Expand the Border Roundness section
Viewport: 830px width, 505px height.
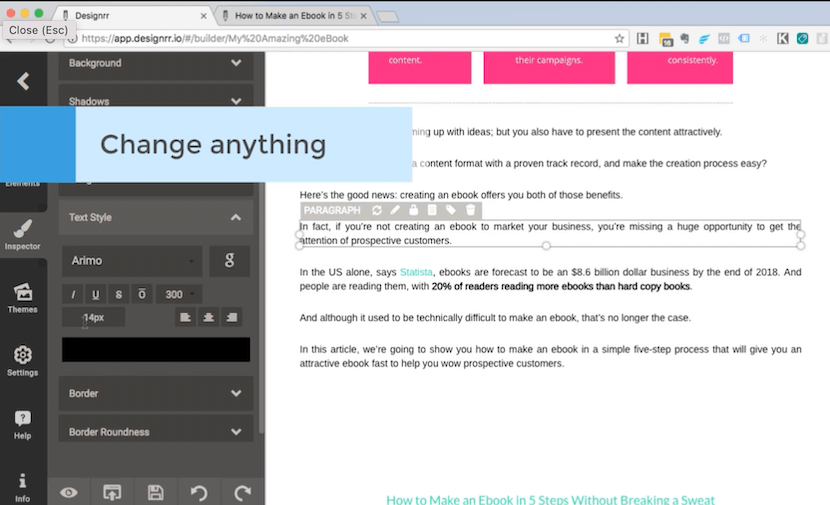(155, 432)
